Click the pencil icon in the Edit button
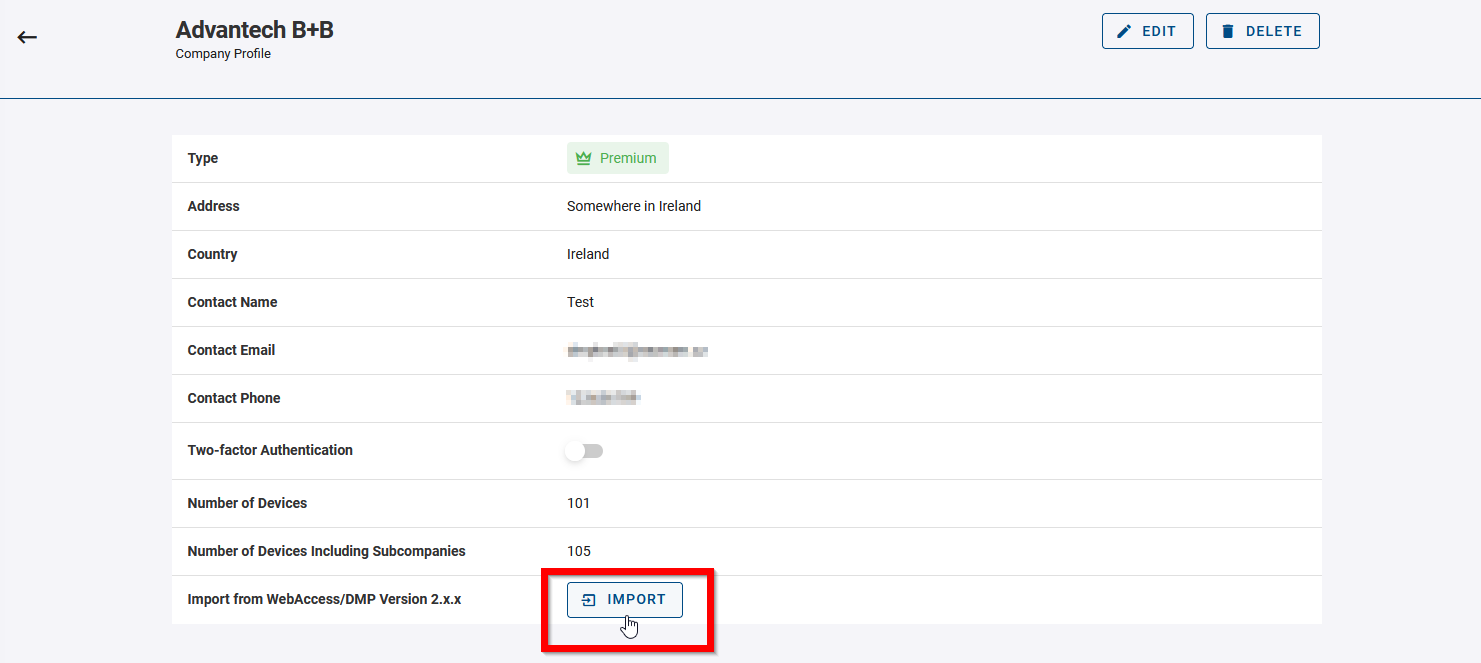Viewport: 1481px width, 663px height. pyautogui.click(x=1125, y=31)
